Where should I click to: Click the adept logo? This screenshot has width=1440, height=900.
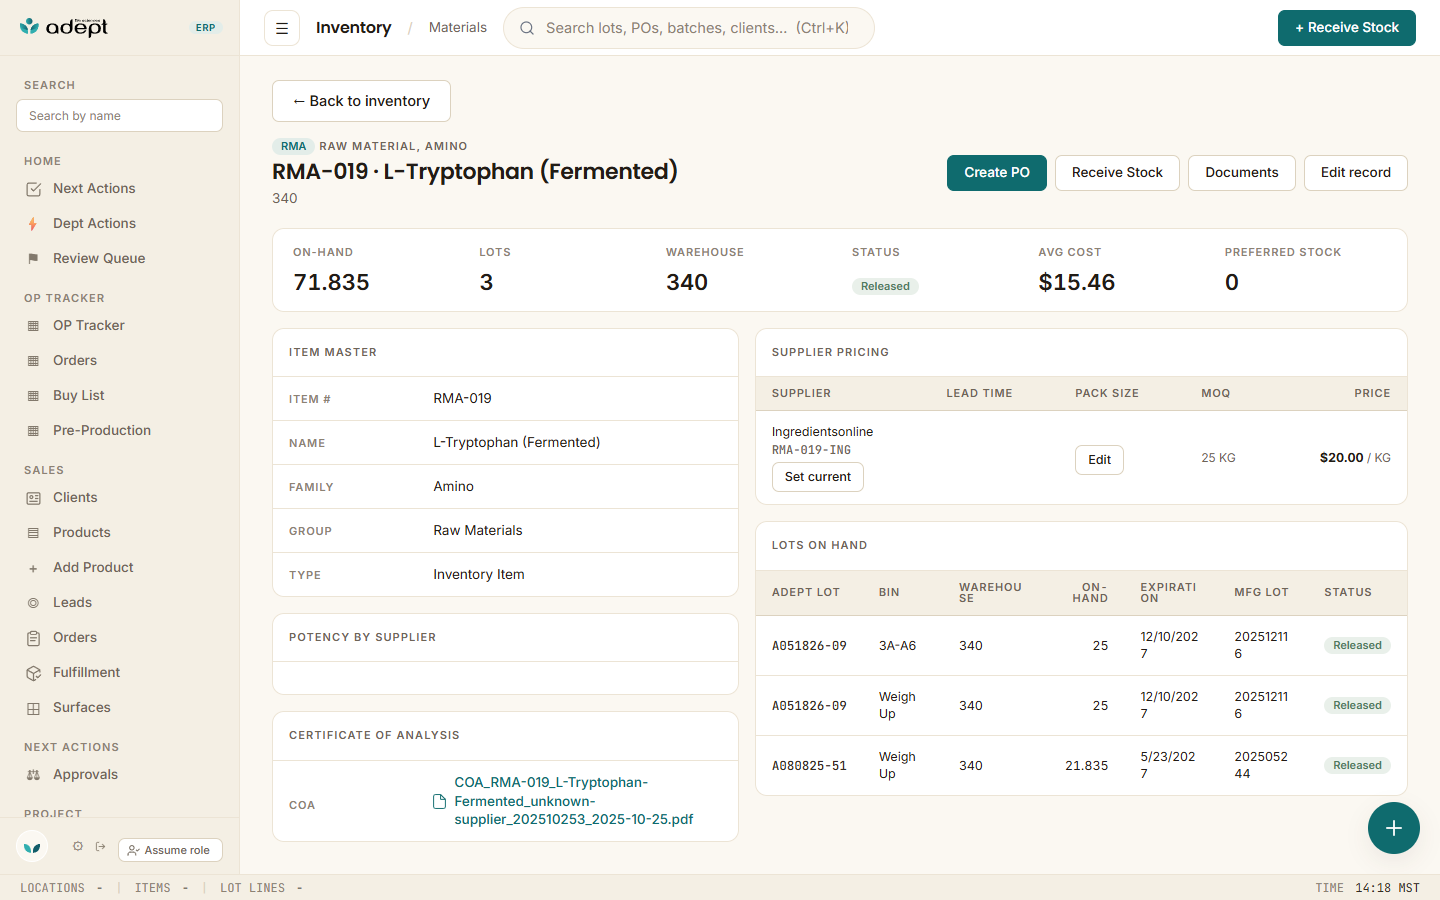click(x=64, y=27)
